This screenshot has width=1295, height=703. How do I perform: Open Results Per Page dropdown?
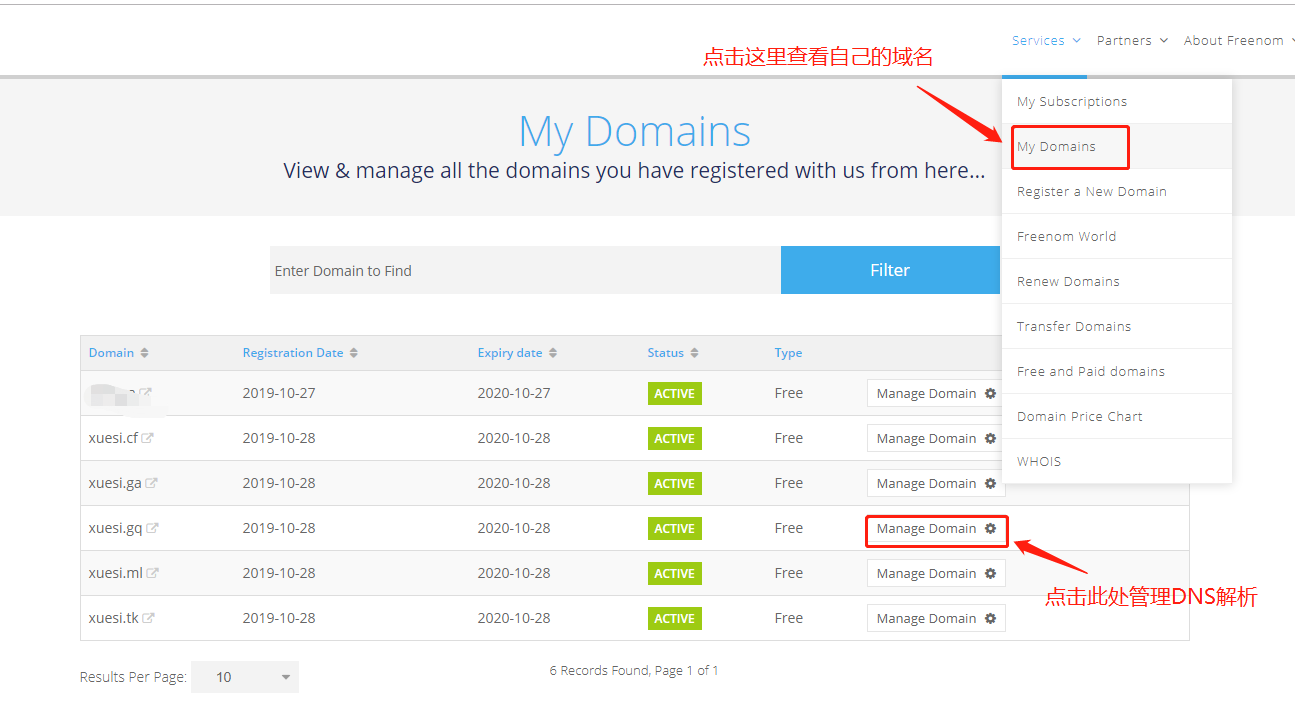pos(245,677)
